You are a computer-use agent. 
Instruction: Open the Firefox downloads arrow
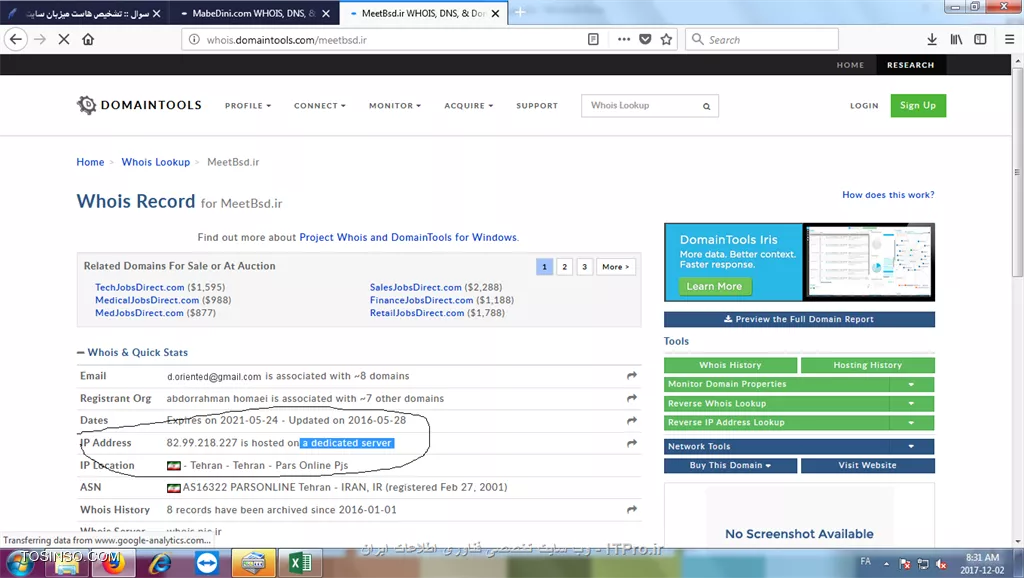coord(932,39)
